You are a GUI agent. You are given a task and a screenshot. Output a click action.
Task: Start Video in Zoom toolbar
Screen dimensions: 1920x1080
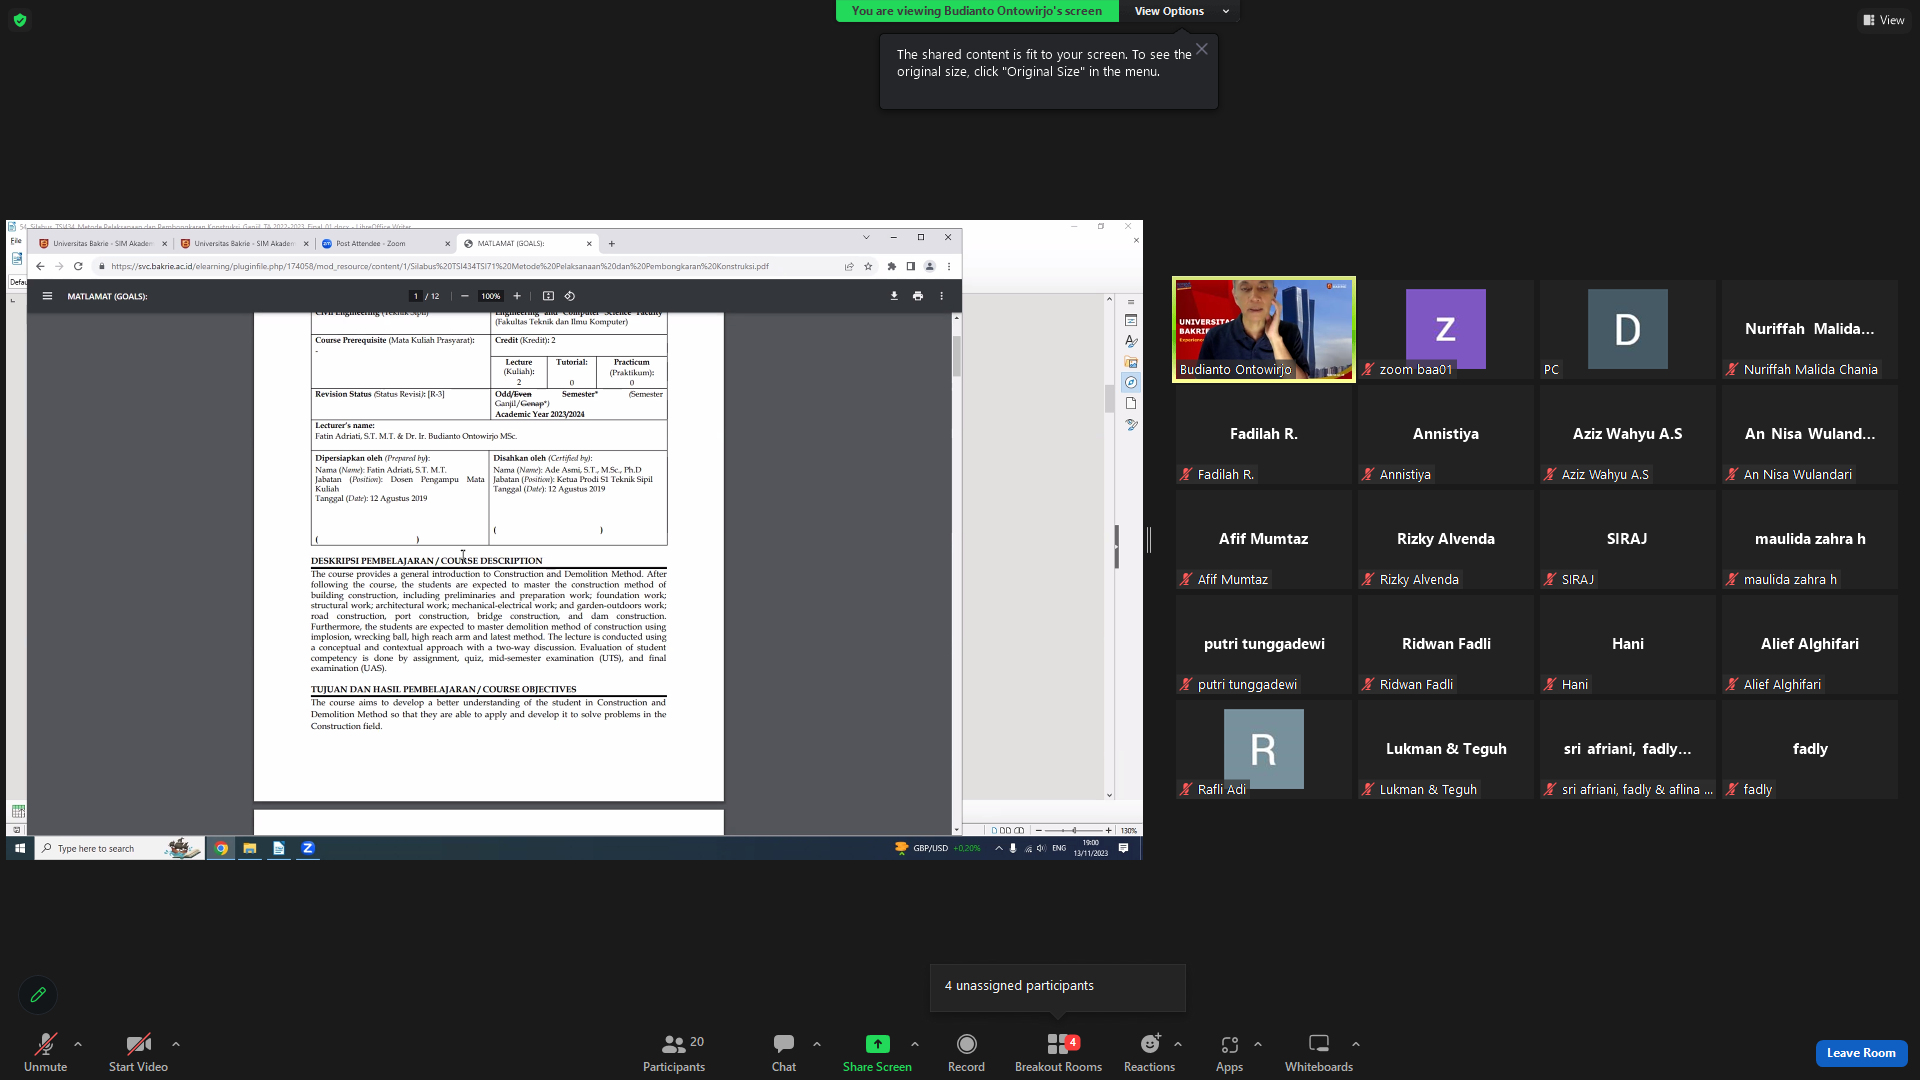(x=138, y=1052)
